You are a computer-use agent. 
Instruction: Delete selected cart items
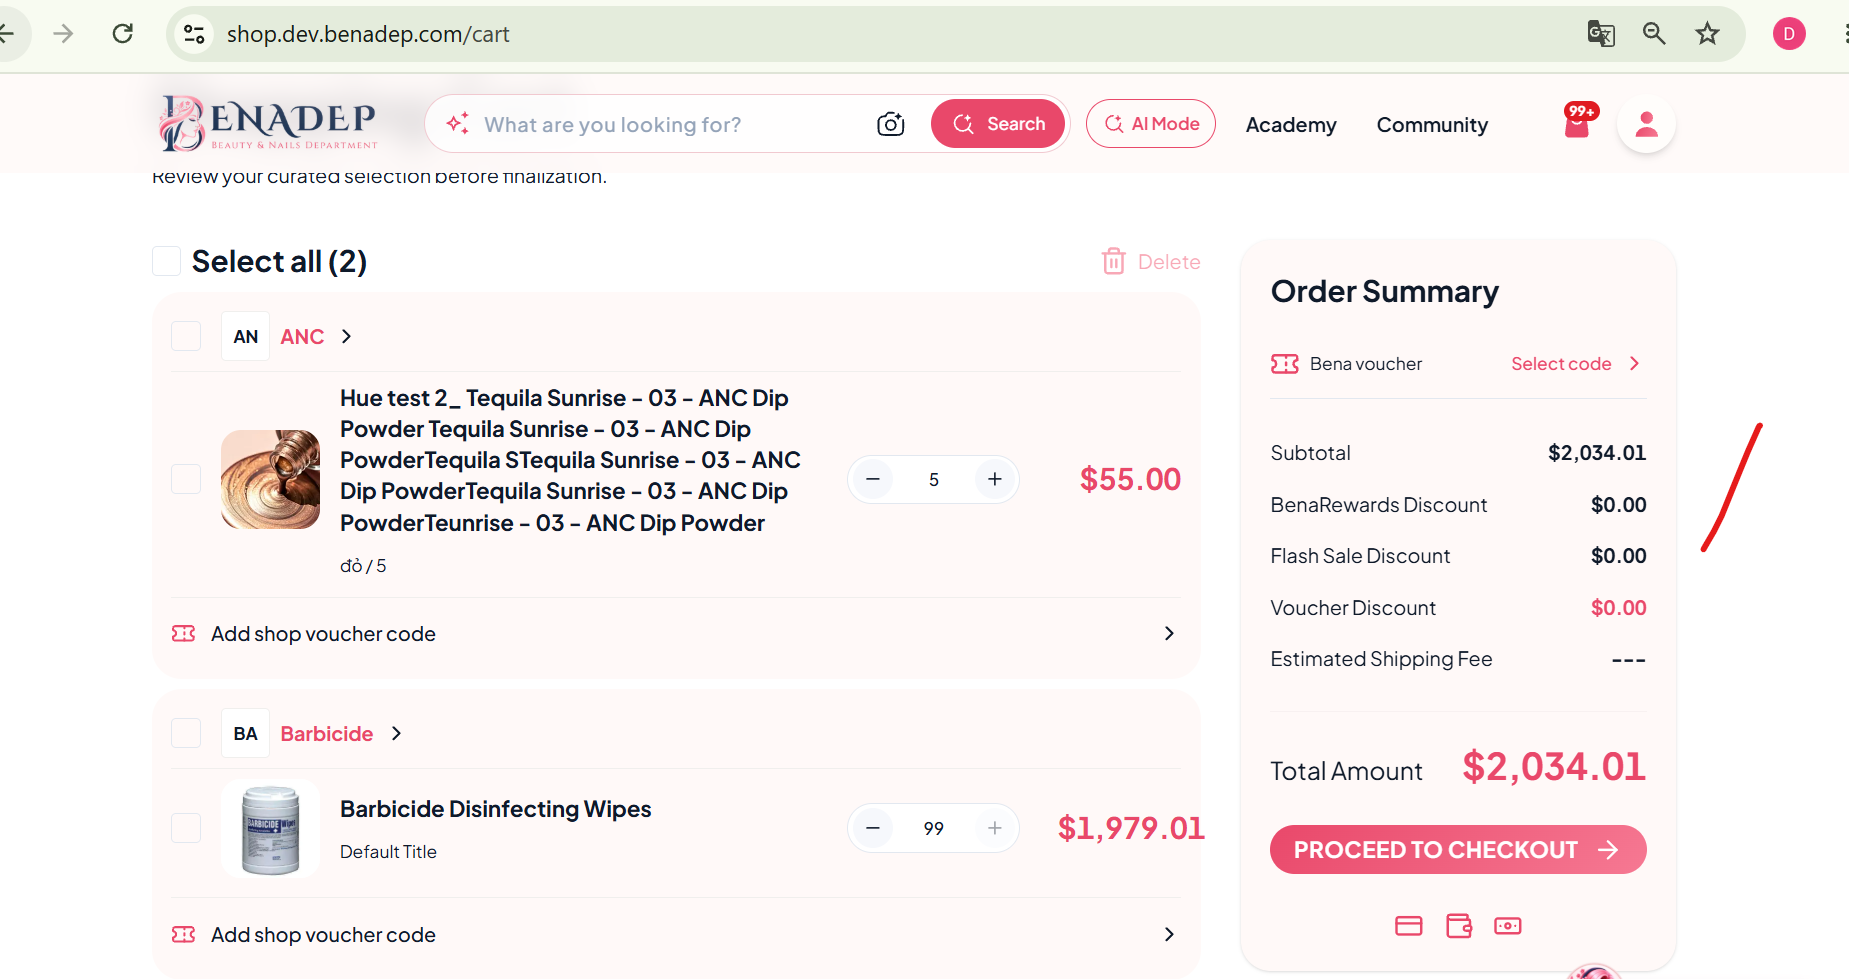(x=1151, y=262)
